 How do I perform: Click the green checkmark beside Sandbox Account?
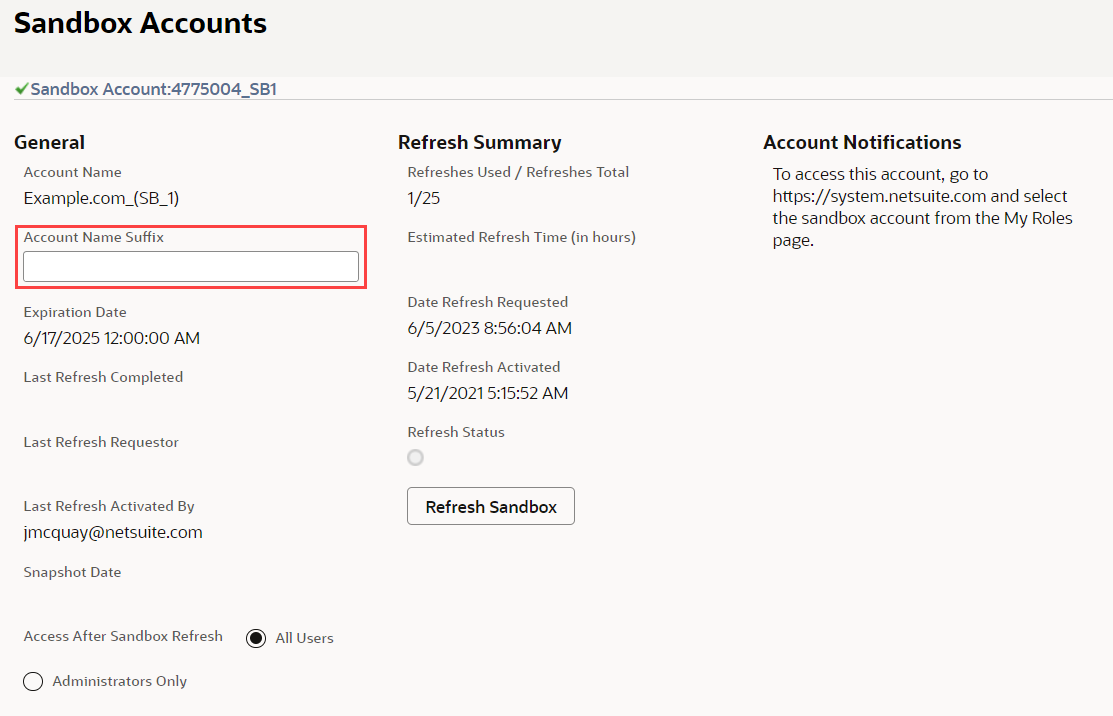(x=21, y=89)
